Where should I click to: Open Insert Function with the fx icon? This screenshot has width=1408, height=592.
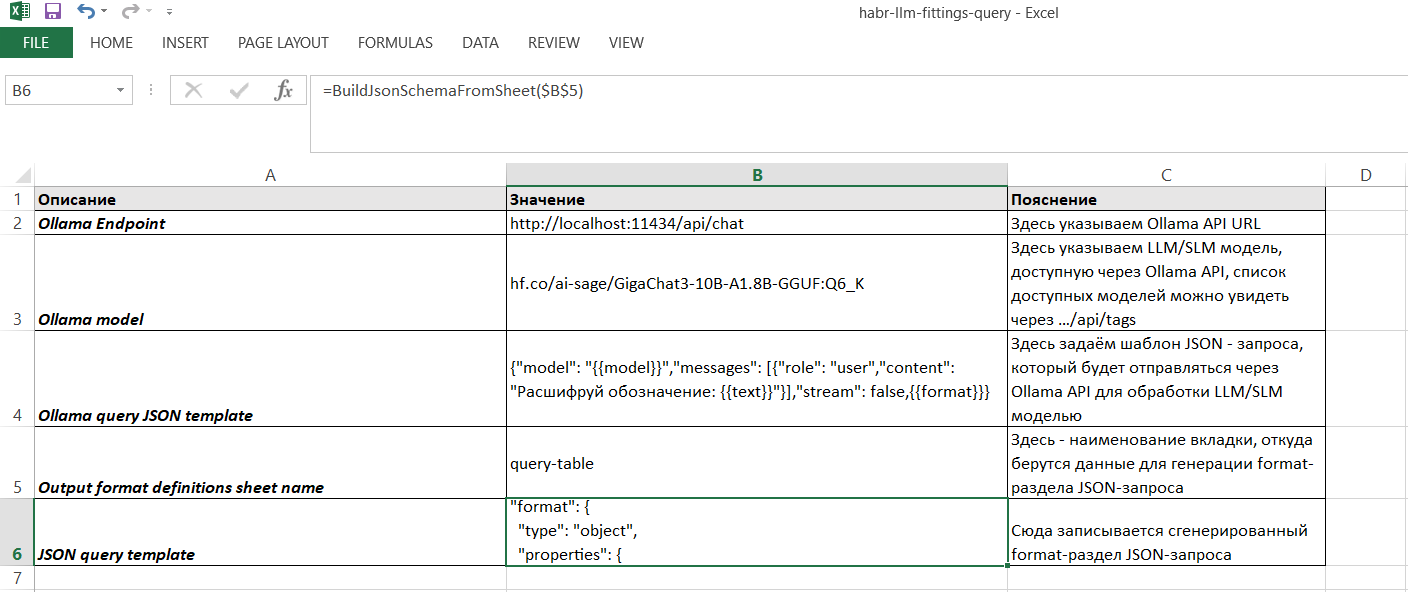284,89
